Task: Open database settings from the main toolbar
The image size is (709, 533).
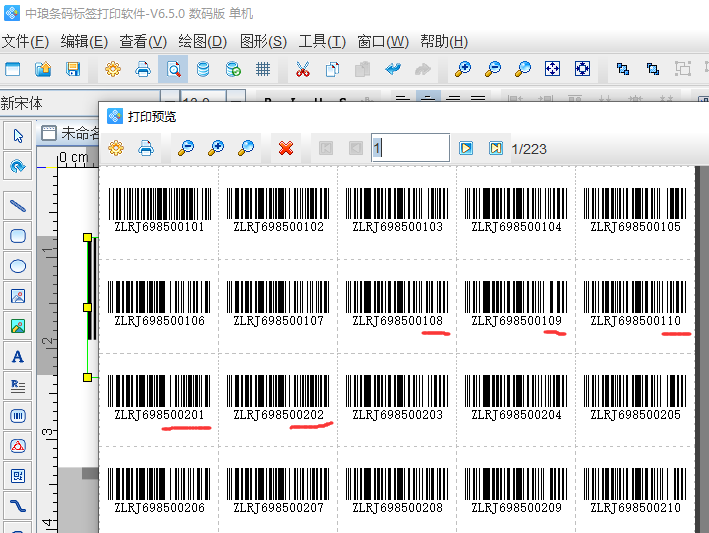Action: coord(203,69)
